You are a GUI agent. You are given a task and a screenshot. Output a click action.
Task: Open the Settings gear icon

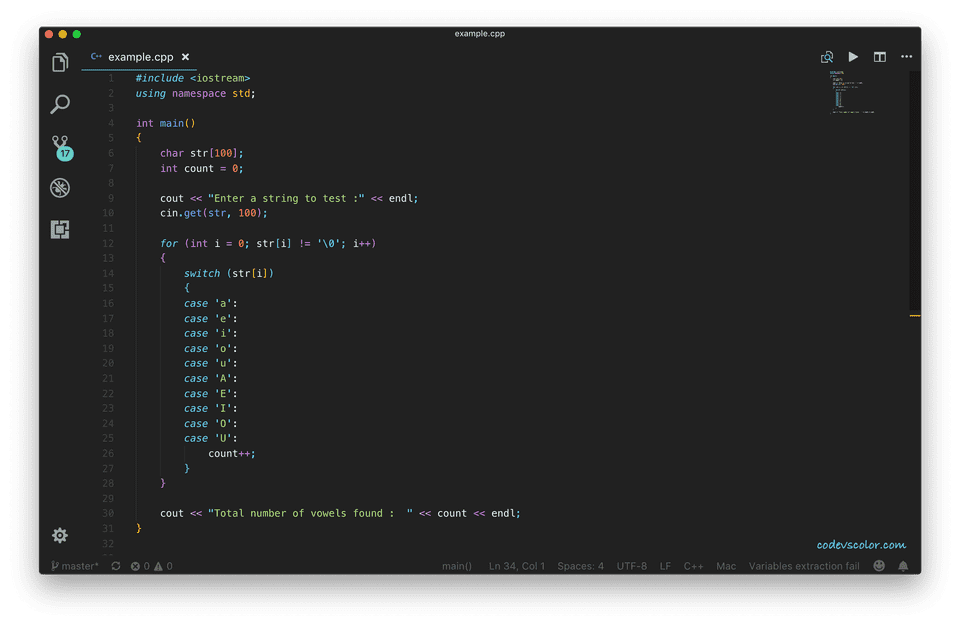click(59, 535)
